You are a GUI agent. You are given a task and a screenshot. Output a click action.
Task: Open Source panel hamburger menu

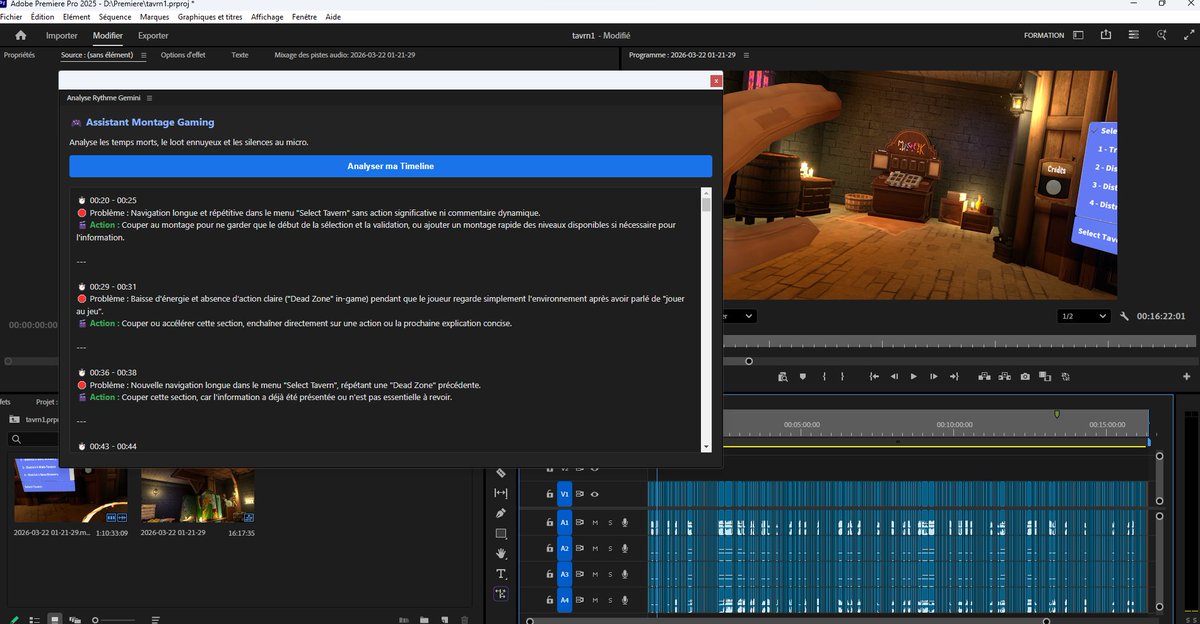[143, 55]
